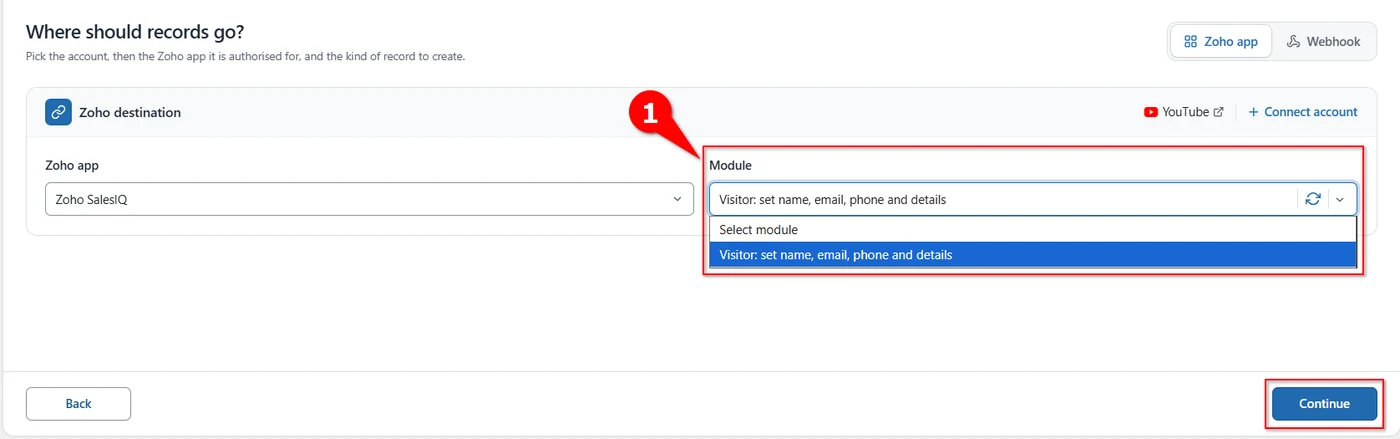Viewport: 1400px width, 439px height.
Task: Click the Pick the account description text
Action: pyautogui.click(x=245, y=57)
